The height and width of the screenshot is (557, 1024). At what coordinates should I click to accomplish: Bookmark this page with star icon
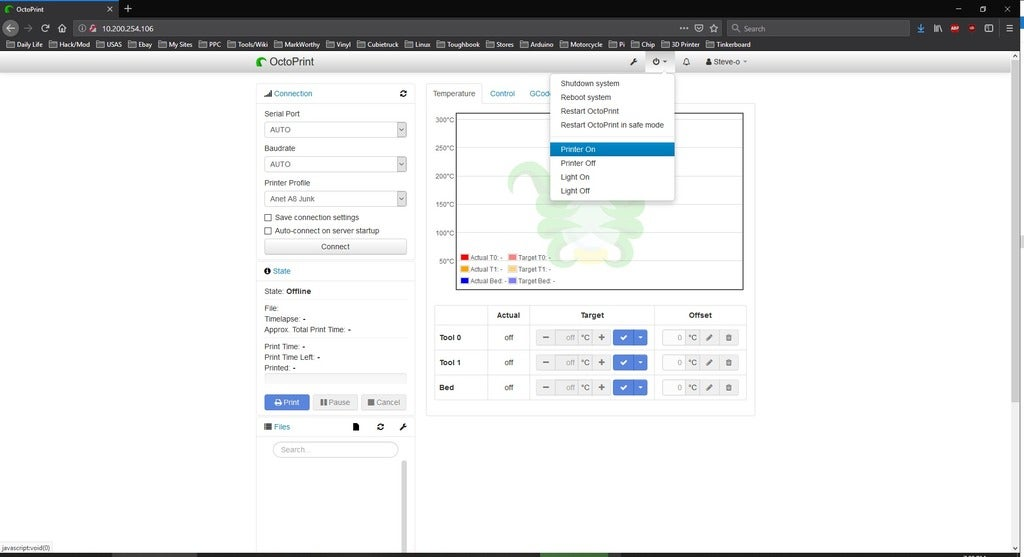(714, 28)
